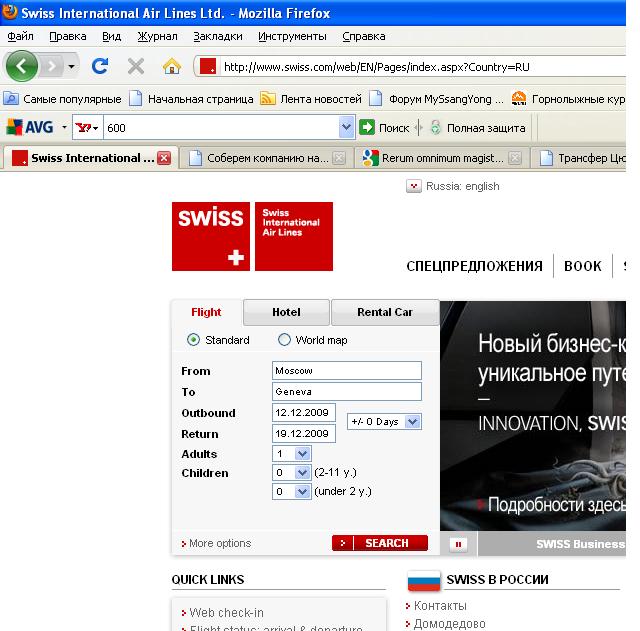Viewport: 640px width, 631px height.
Task: Open the Горнолыжные bookmark with orange icon
Action: 568,99
